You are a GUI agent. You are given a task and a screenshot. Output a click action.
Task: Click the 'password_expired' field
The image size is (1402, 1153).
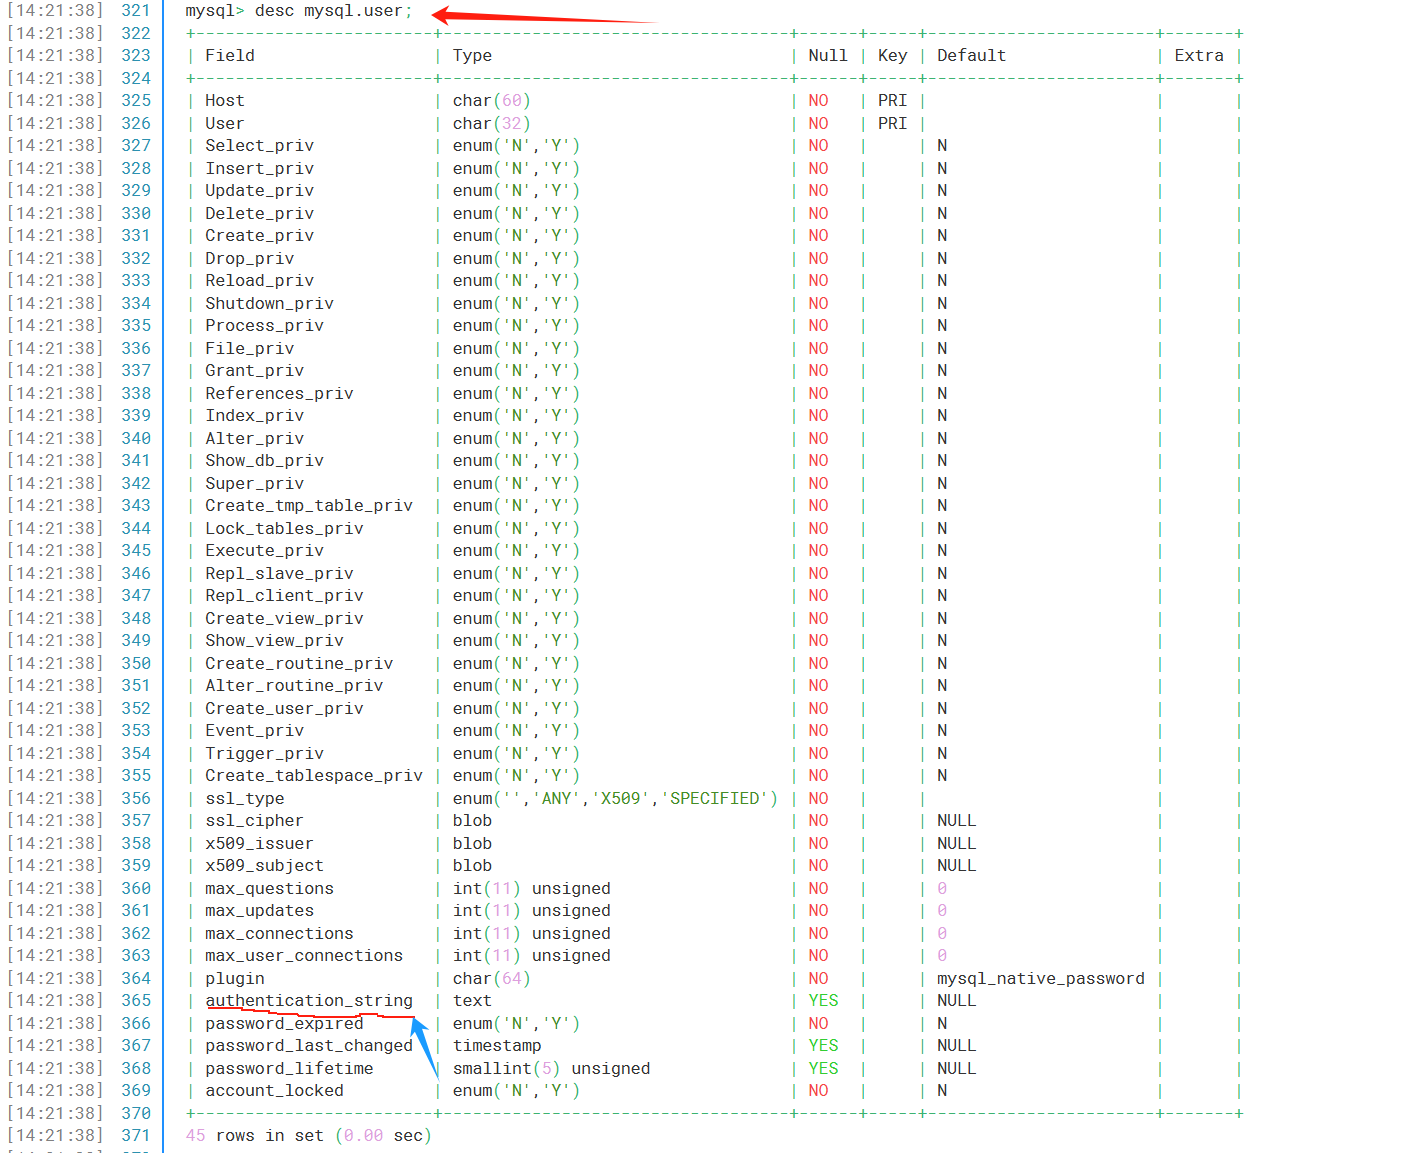pyautogui.click(x=285, y=1024)
